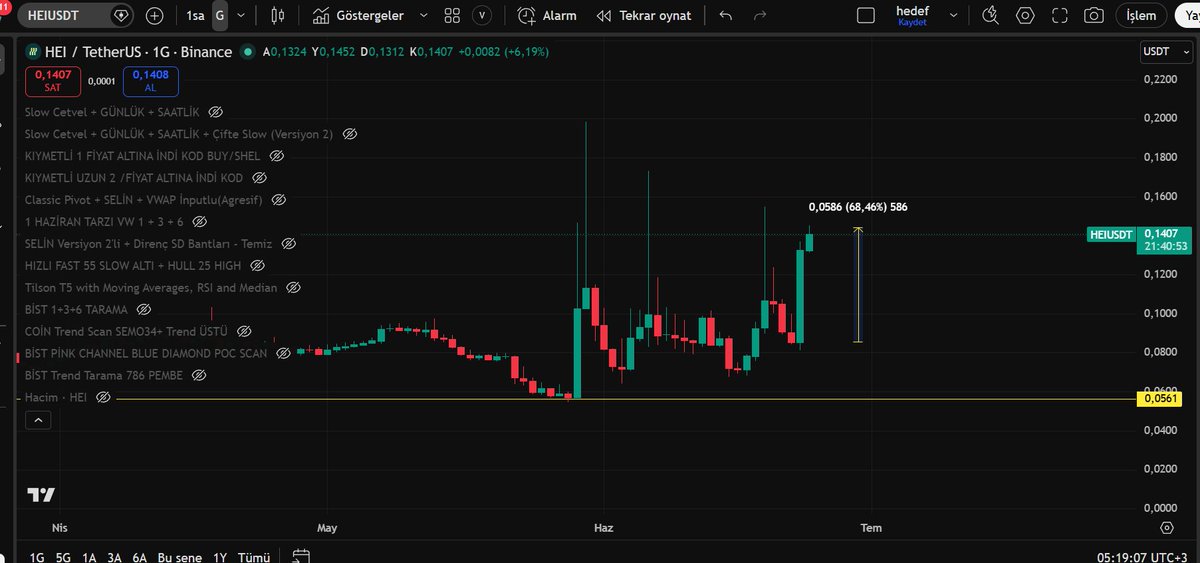Switch range to 1Y
Image resolution: width=1200 pixels, height=563 pixels.
pyautogui.click(x=220, y=556)
